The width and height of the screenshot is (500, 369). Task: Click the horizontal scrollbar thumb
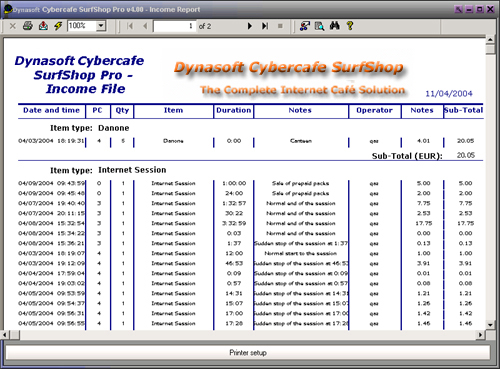click(x=15, y=335)
